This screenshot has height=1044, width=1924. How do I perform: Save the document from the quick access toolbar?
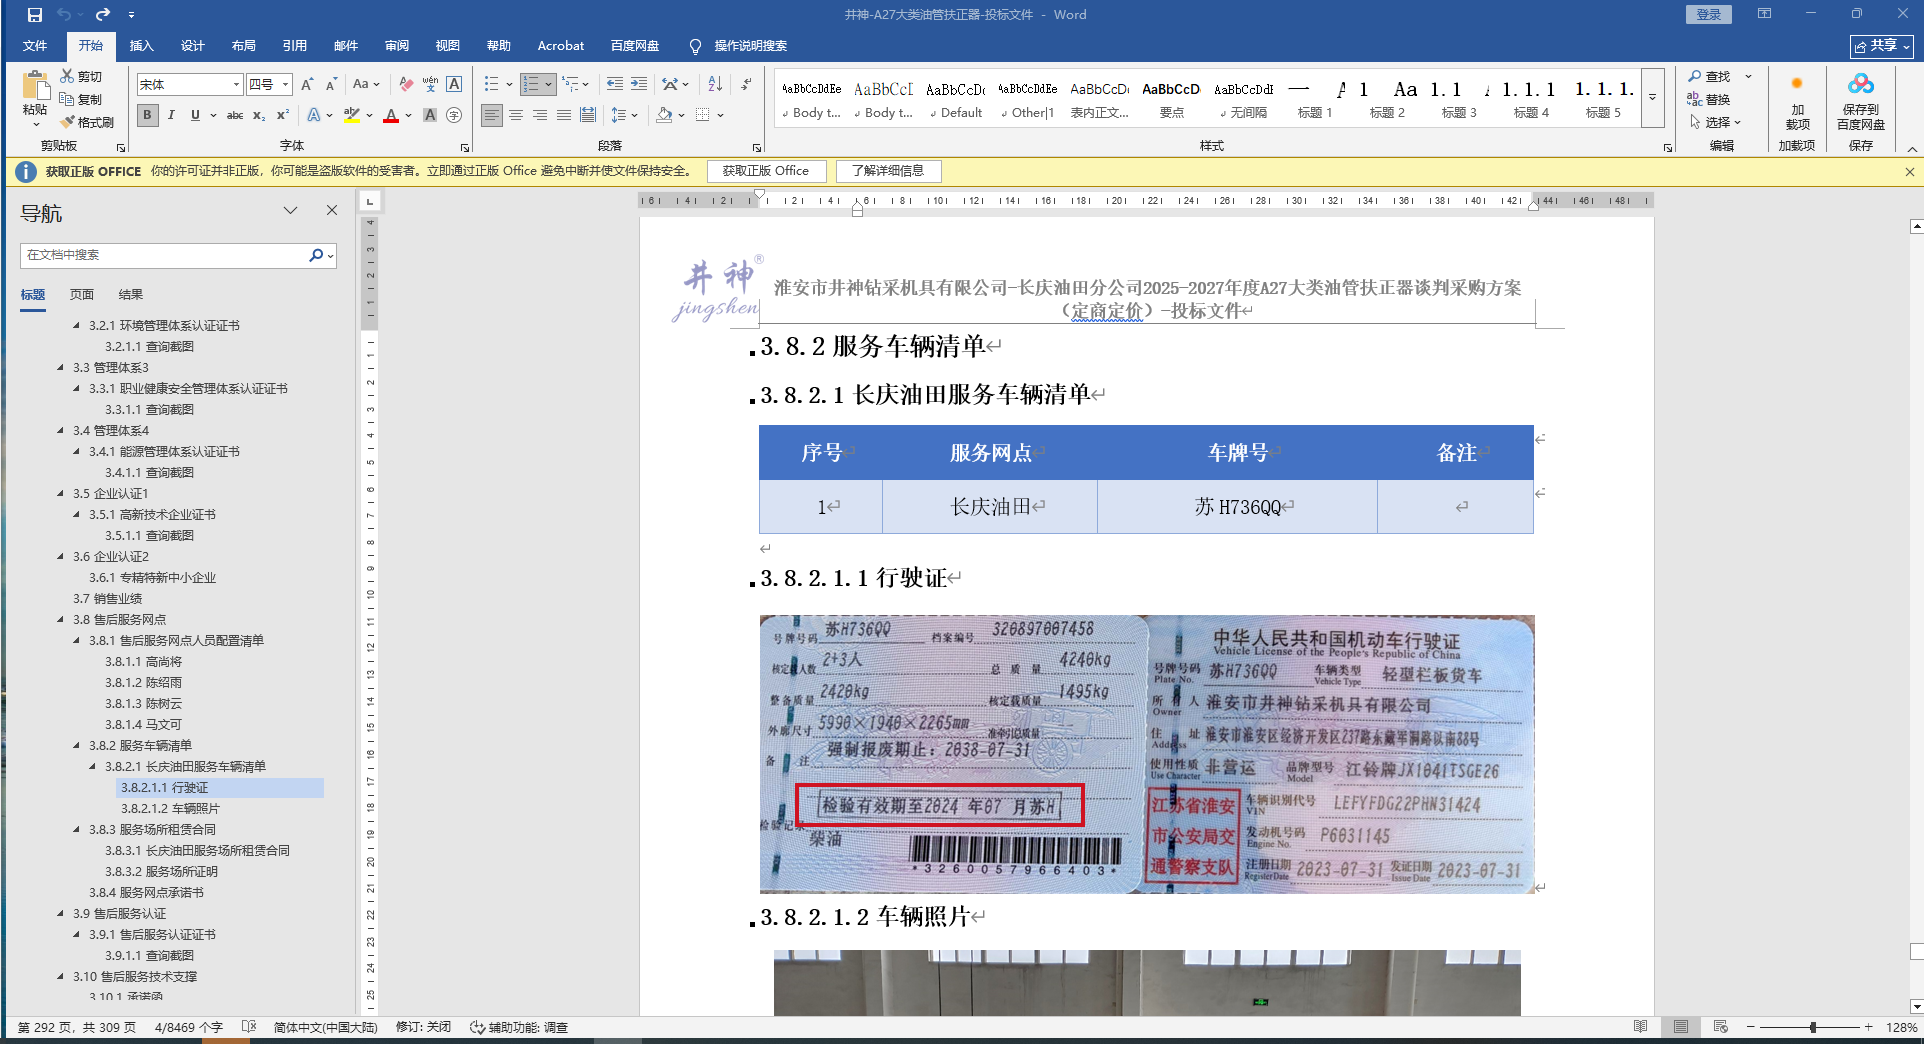pyautogui.click(x=35, y=15)
